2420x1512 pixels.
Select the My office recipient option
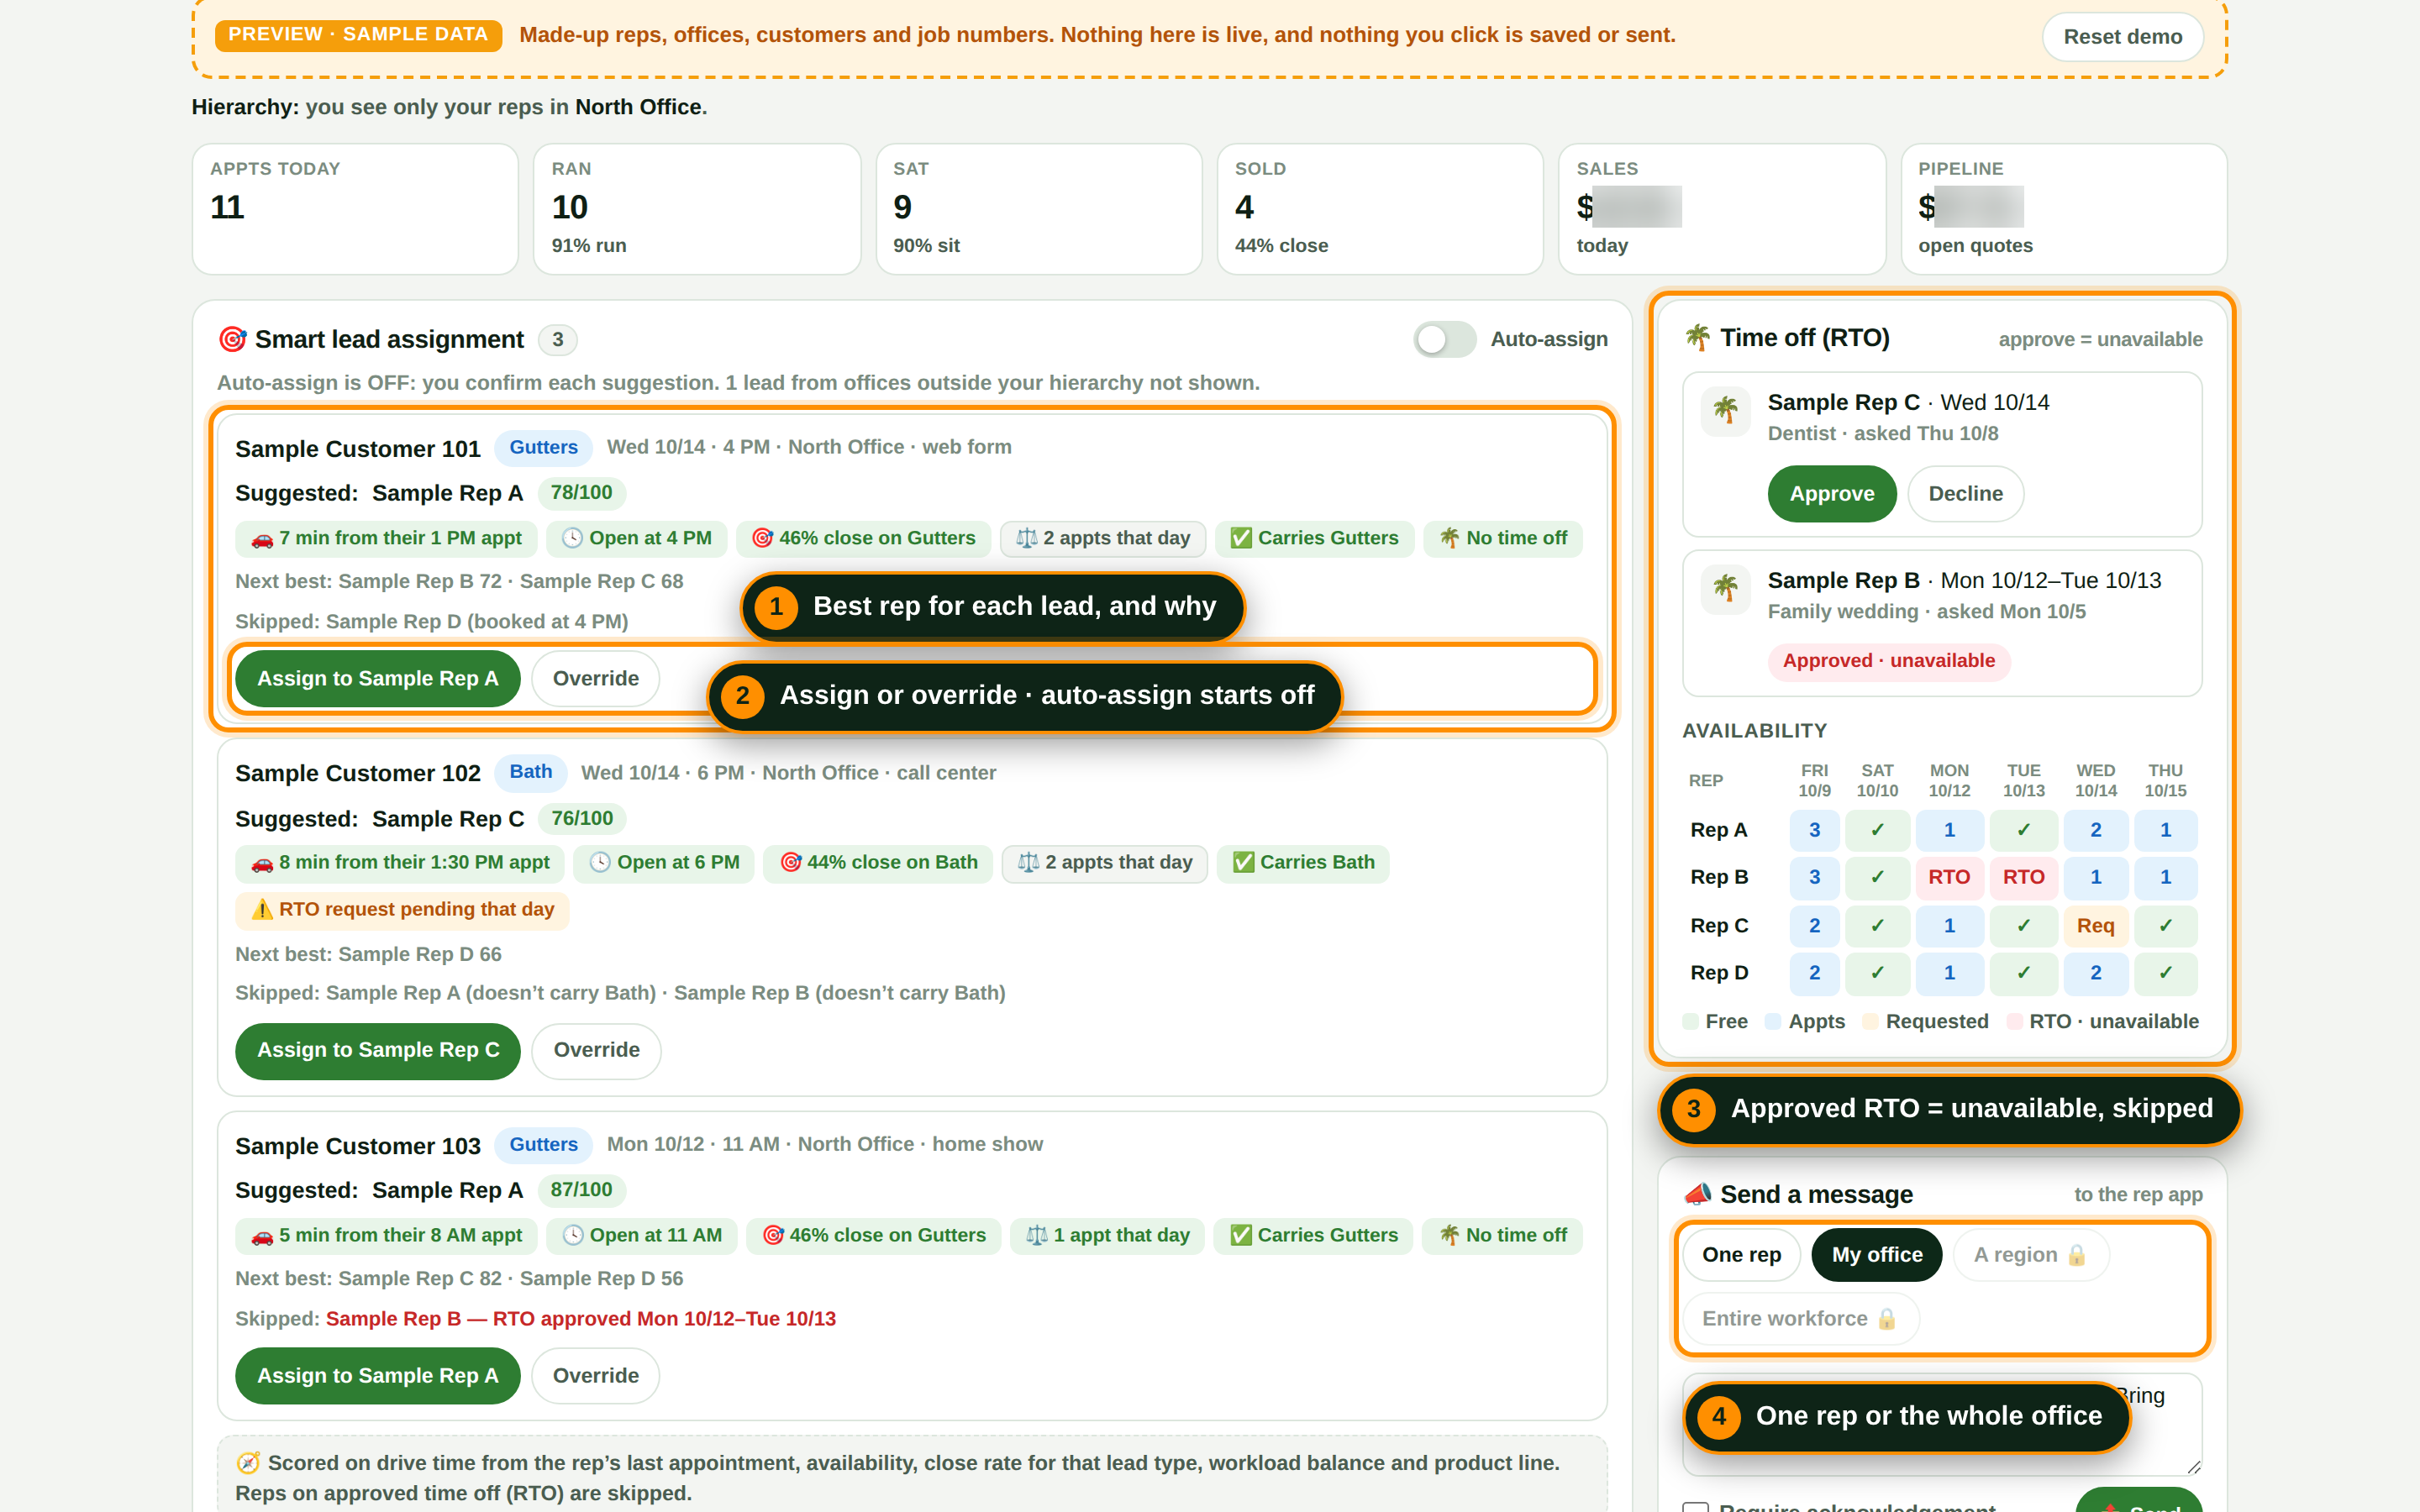tap(1877, 1255)
